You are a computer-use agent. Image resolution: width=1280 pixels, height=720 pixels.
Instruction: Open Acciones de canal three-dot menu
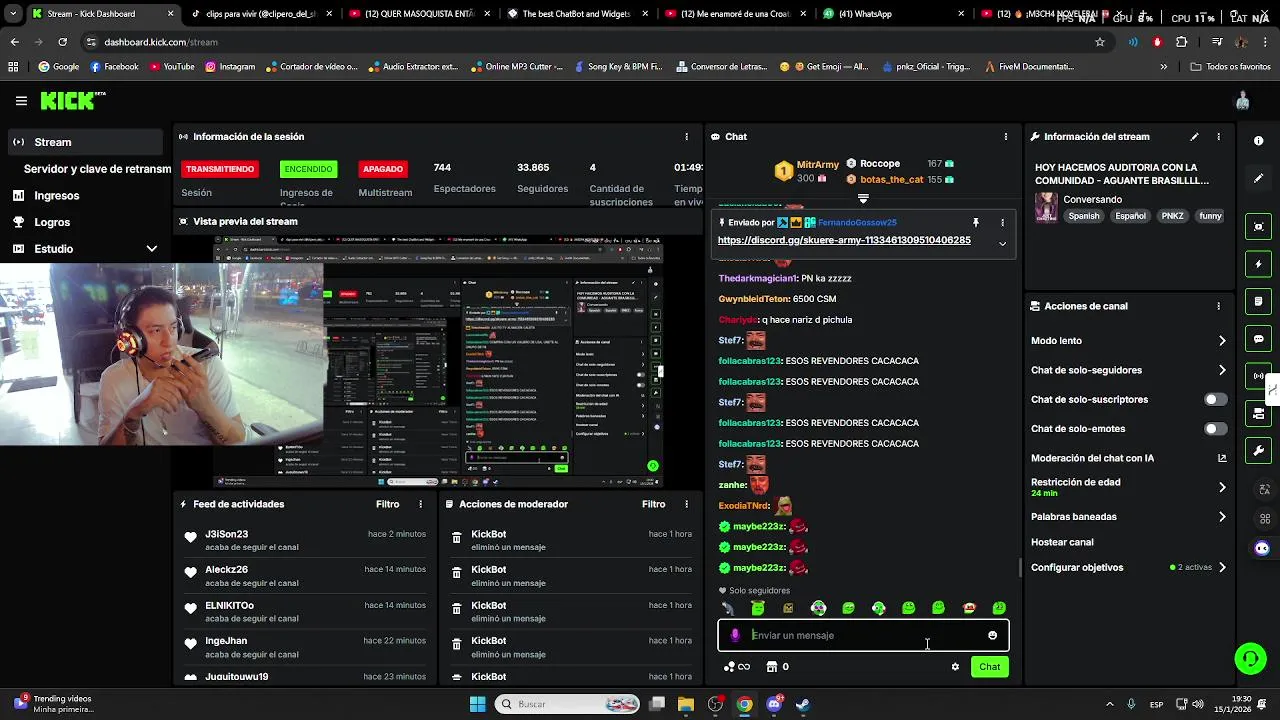1218,306
